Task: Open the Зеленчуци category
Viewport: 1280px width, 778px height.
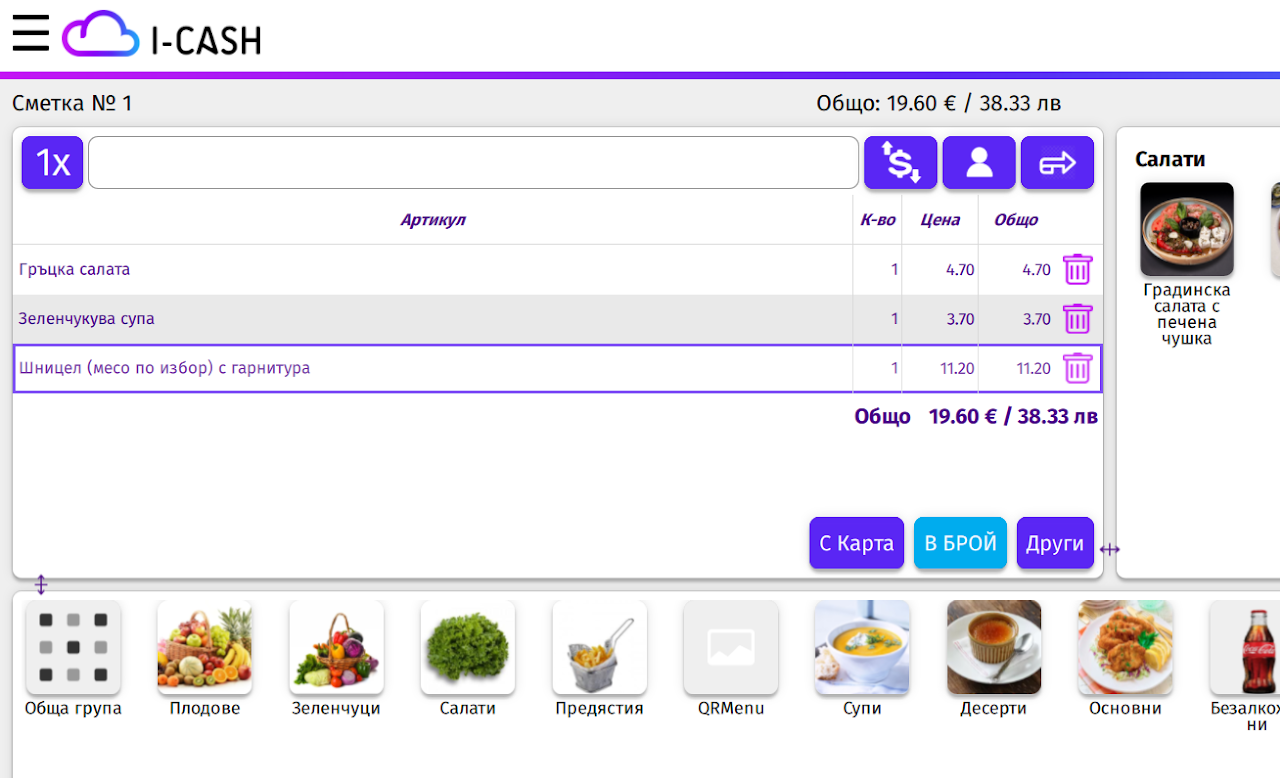Action: point(336,659)
